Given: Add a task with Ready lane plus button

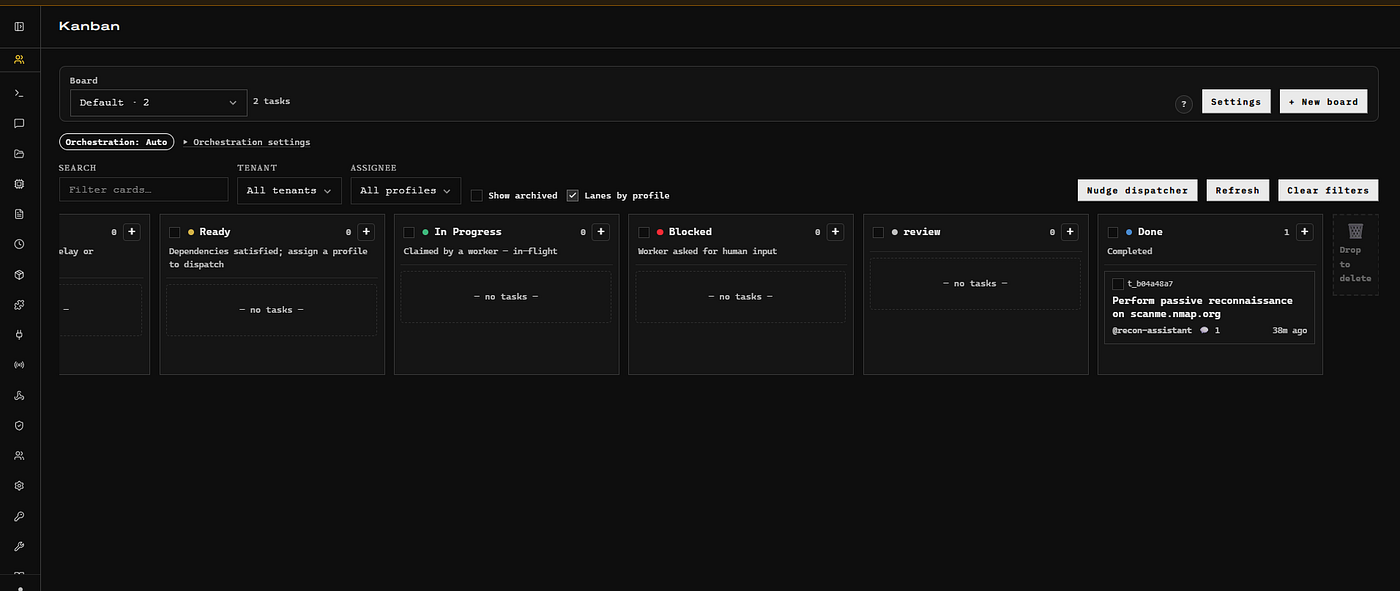Looking at the screenshot, I should click(367, 232).
